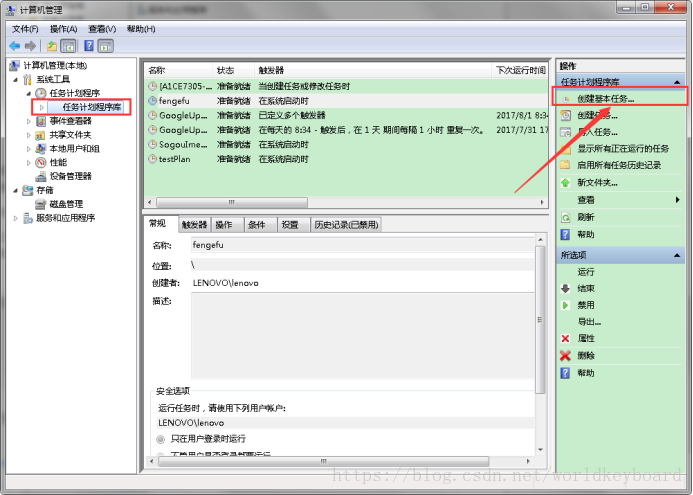
Task: Click 运行 action in 所选项
Action: click(x=586, y=272)
